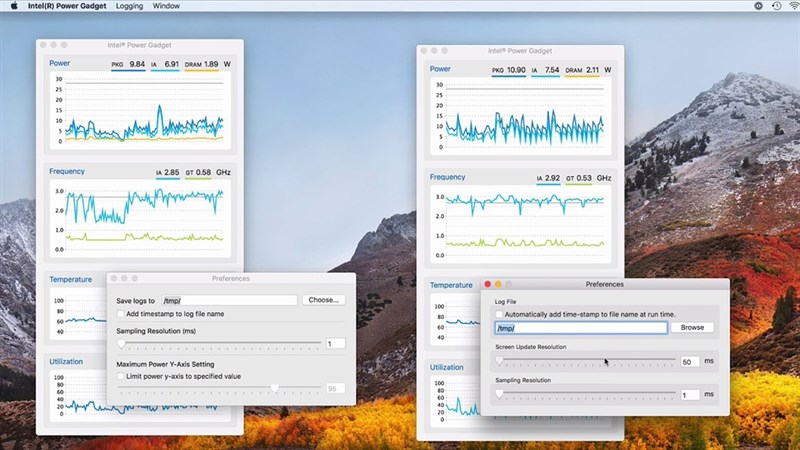Click the Utilization heading in left window

tap(66, 362)
